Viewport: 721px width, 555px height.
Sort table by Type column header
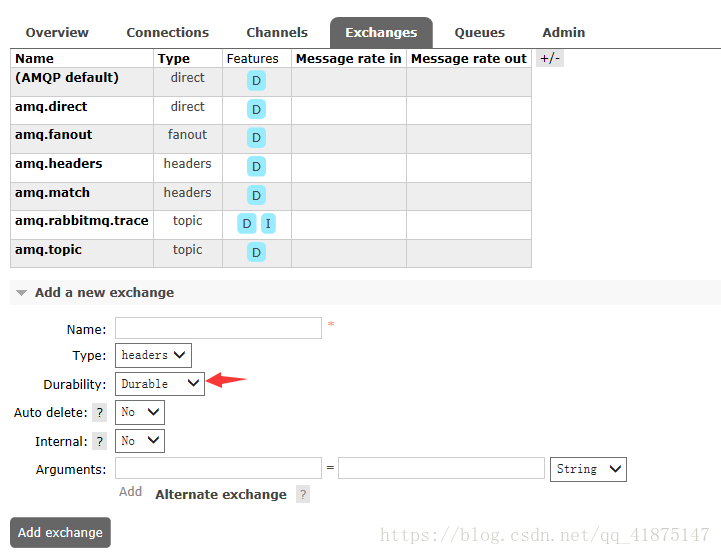click(173, 59)
